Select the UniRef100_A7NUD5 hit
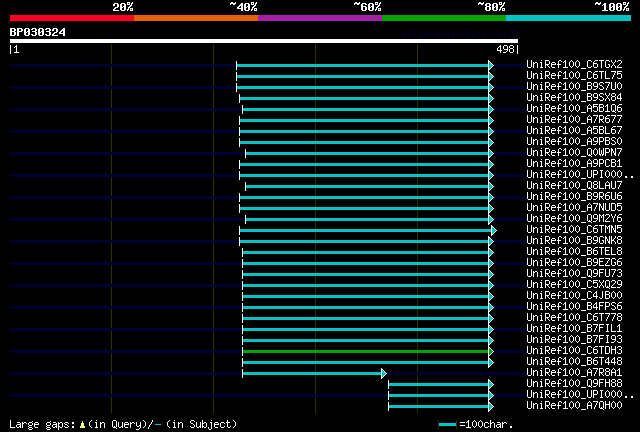This screenshot has height=432, width=640. (574, 208)
